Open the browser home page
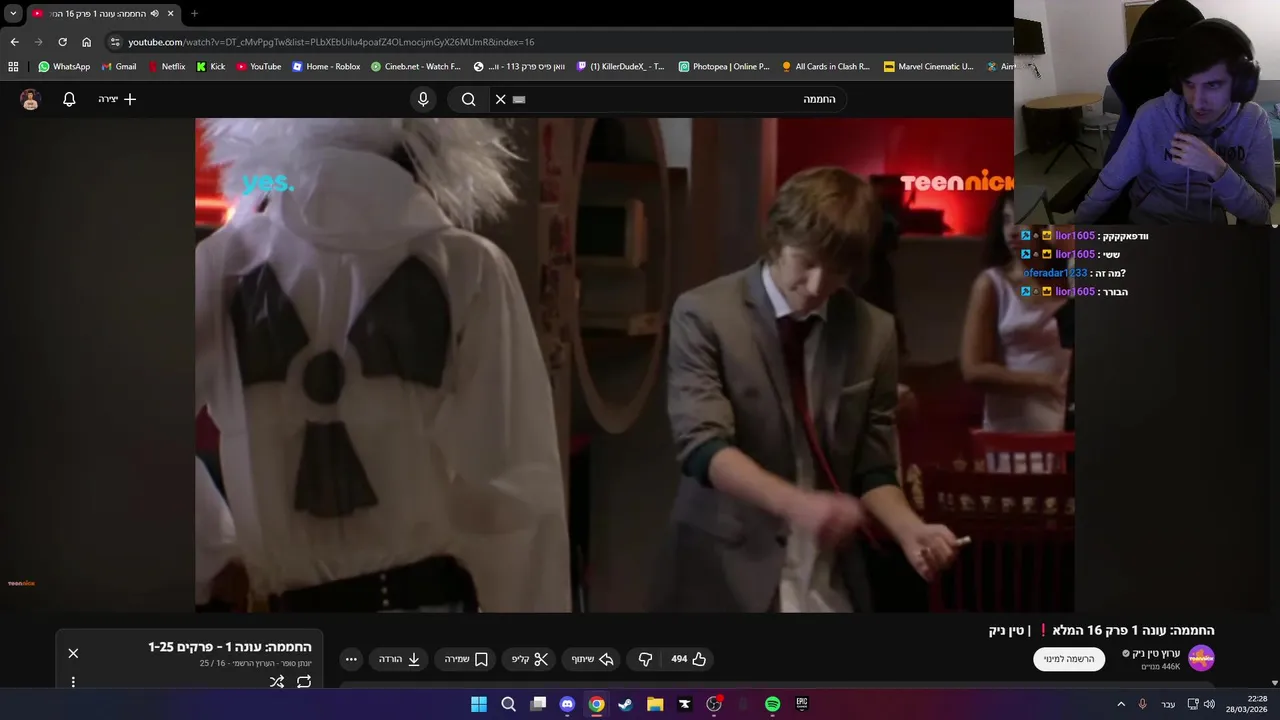Screen dimensions: 1280x720 (x=86, y=42)
